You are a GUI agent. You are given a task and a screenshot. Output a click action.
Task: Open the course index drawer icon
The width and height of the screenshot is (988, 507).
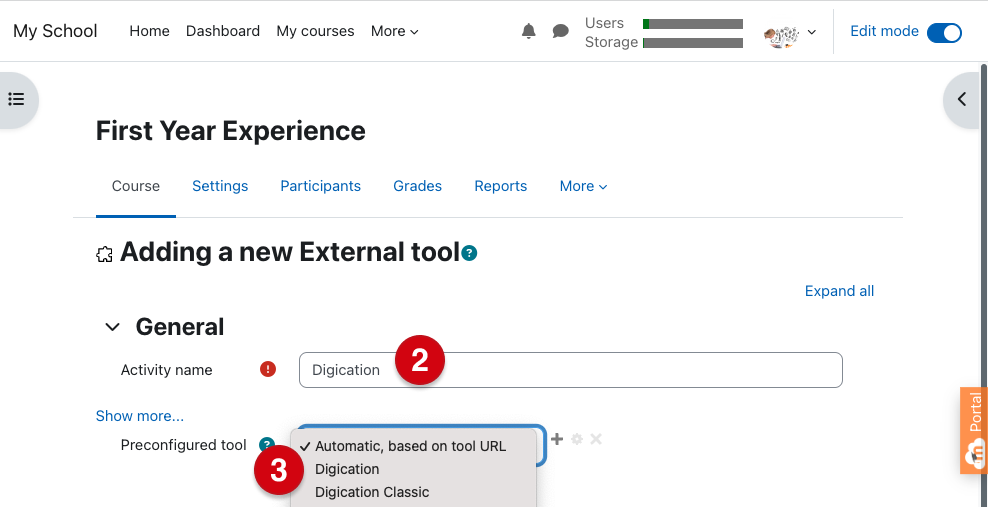(16, 100)
